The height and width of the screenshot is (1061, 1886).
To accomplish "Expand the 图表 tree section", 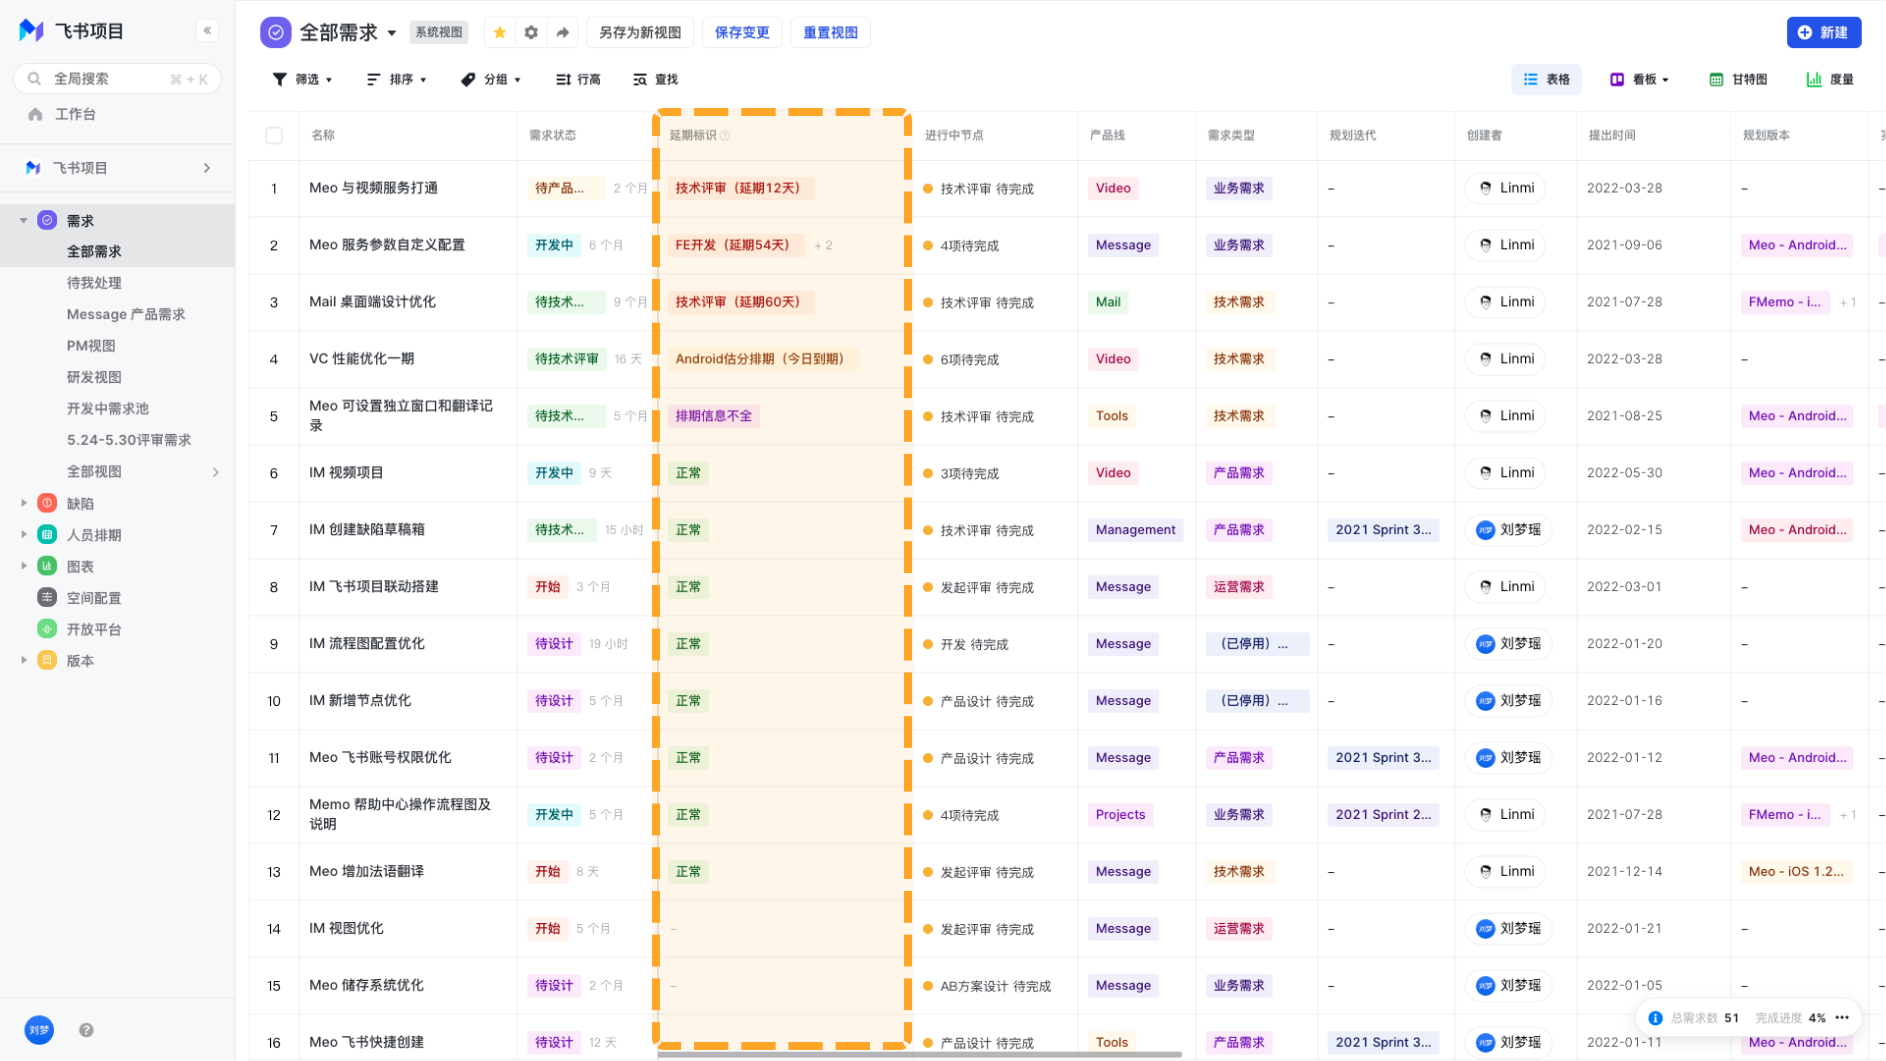I will [24, 566].
